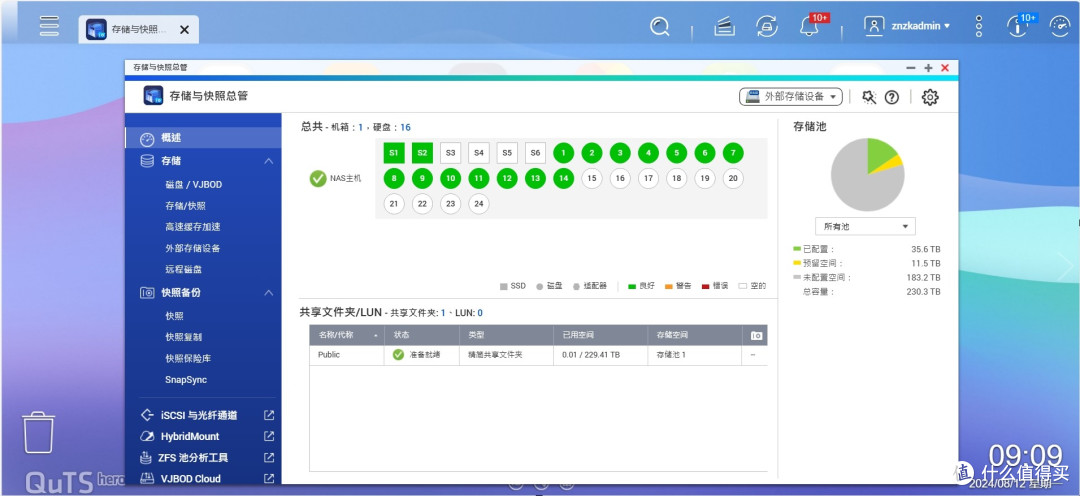
Task: Click hard disk count 16
Action: 406,127
